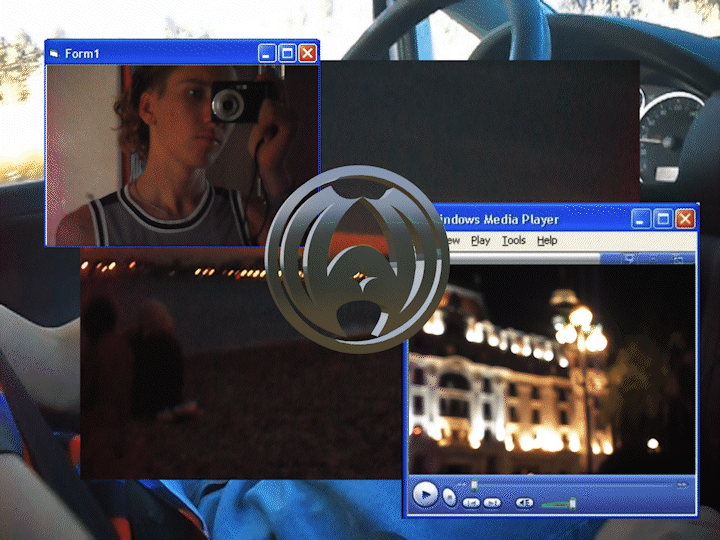Click the Form1 title text
The image size is (720, 540).
pos(82,54)
